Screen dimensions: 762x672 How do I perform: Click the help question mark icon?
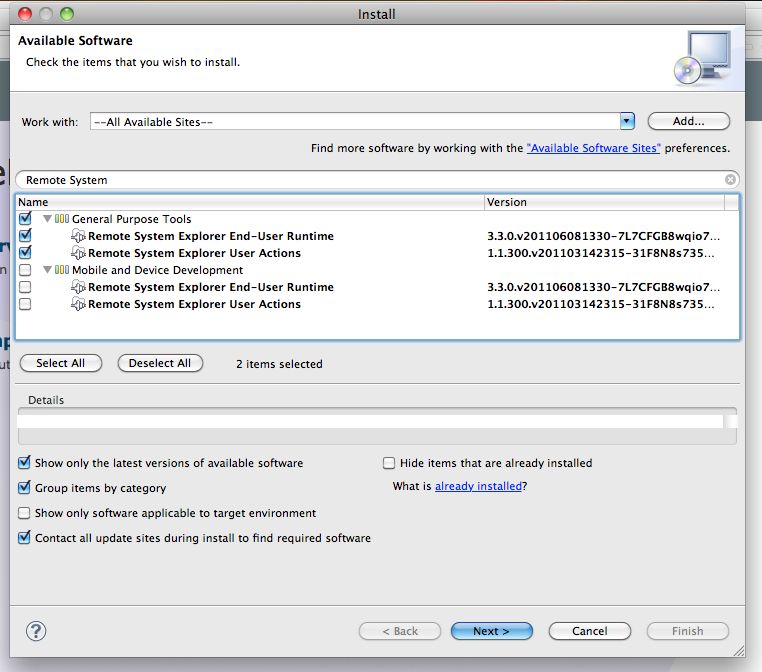36,631
